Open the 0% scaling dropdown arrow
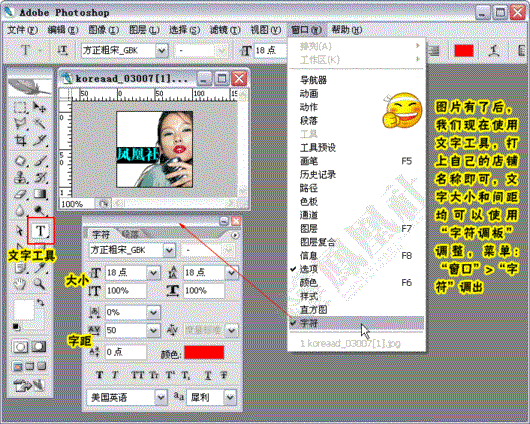Viewport: 530px width, 424px height. tap(153, 312)
